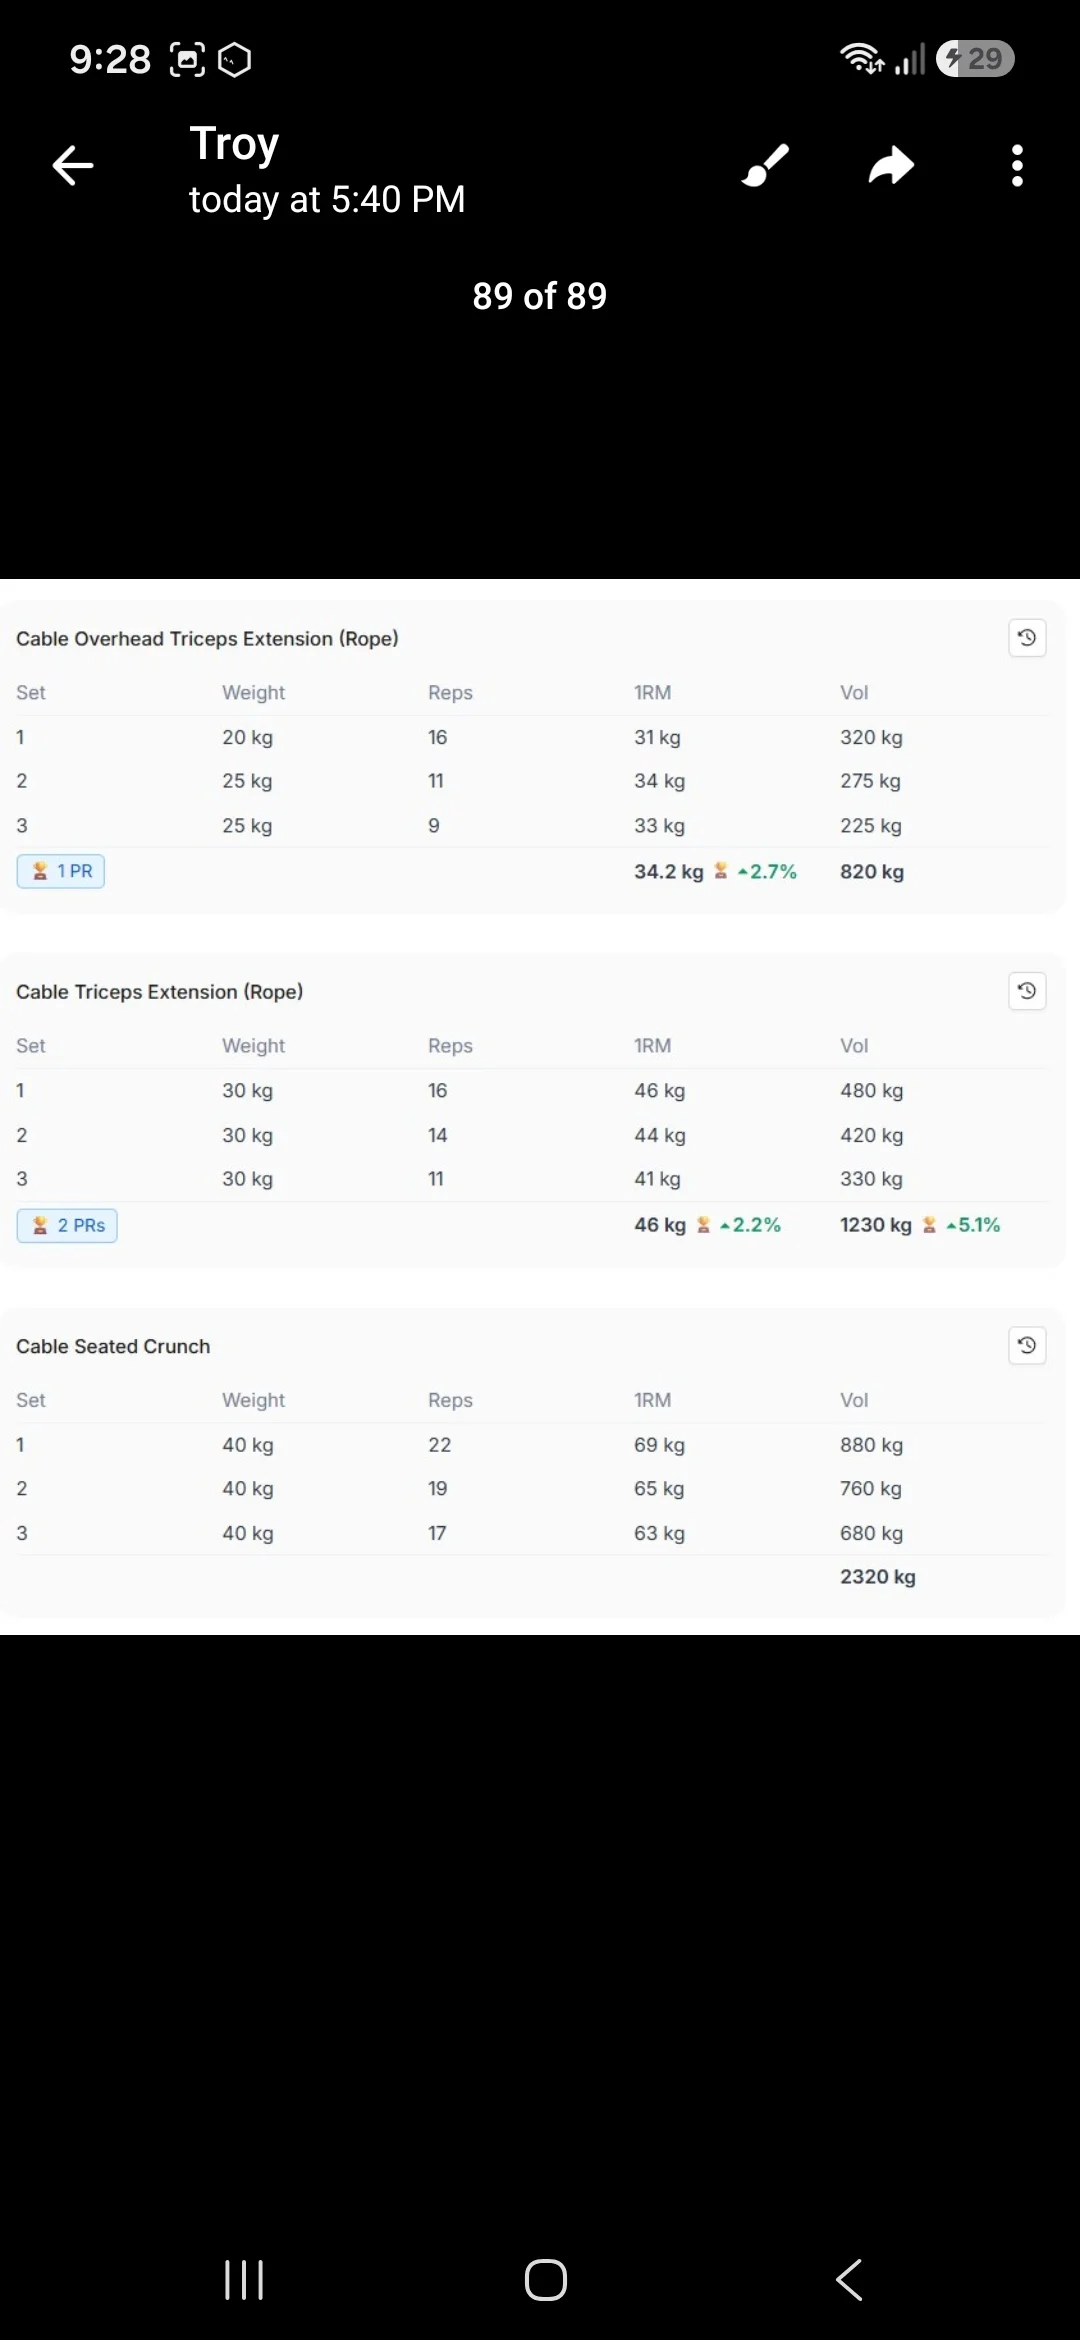Viewport: 1080px width, 2340px height.
Task: Tap the Cable Seated Crunch title
Action: coord(113,1346)
